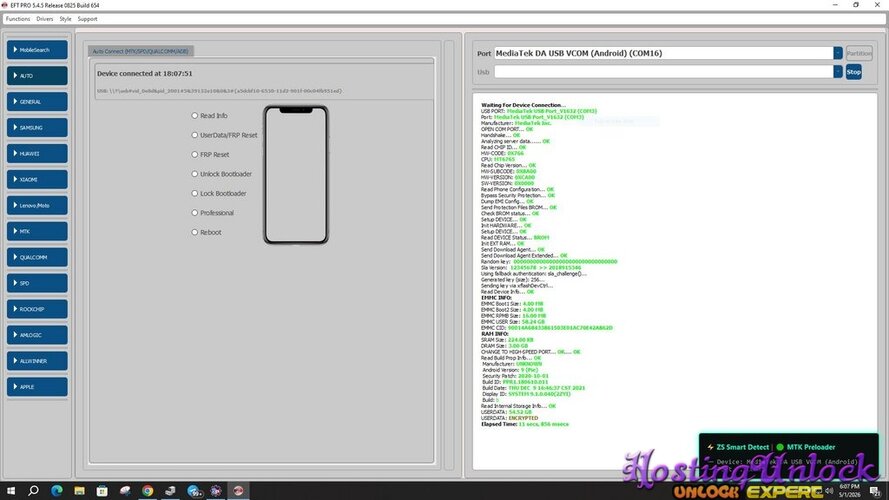The width and height of the screenshot is (889, 500).
Task: Expand the MTK sidebar section
Action: (x=37, y=231)
